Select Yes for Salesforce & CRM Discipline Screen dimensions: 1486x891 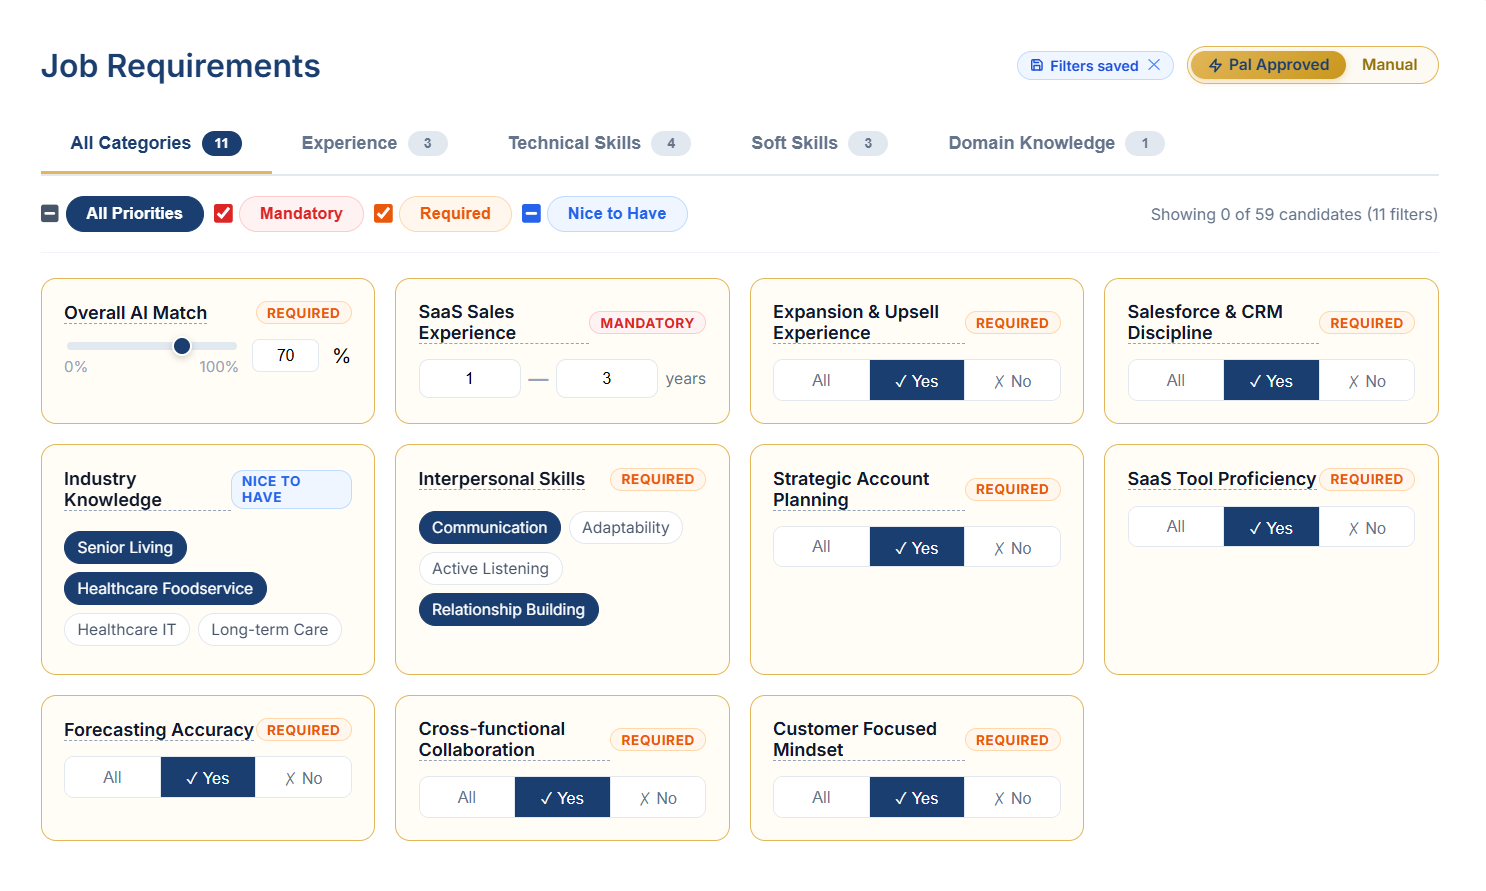coord(1271,380)
